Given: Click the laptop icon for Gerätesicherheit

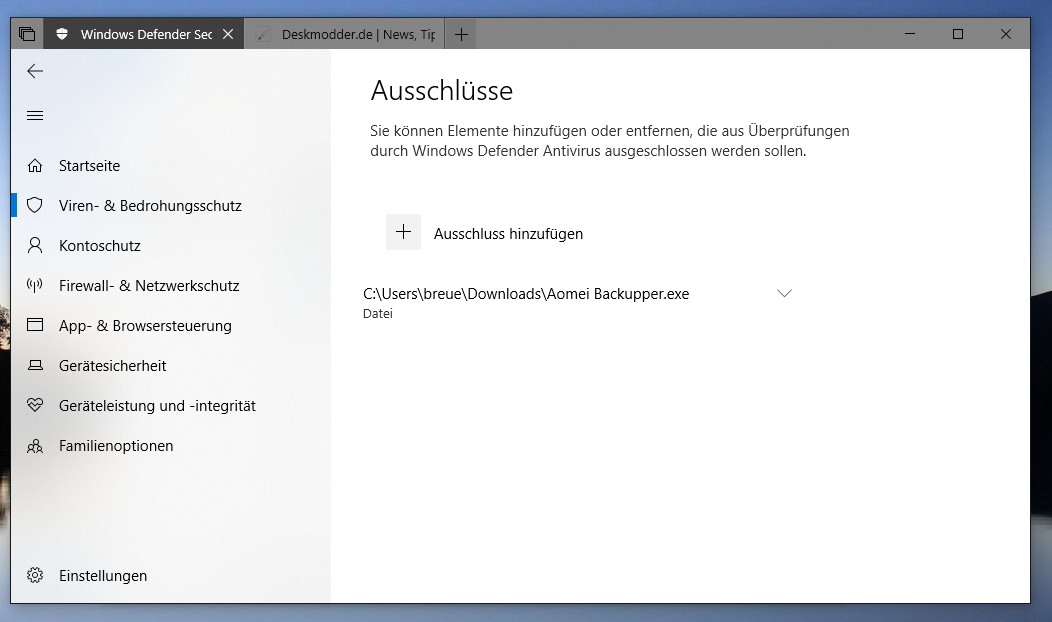Looking at the screenshot, I should pyautogui.click(x=35, y=365).
